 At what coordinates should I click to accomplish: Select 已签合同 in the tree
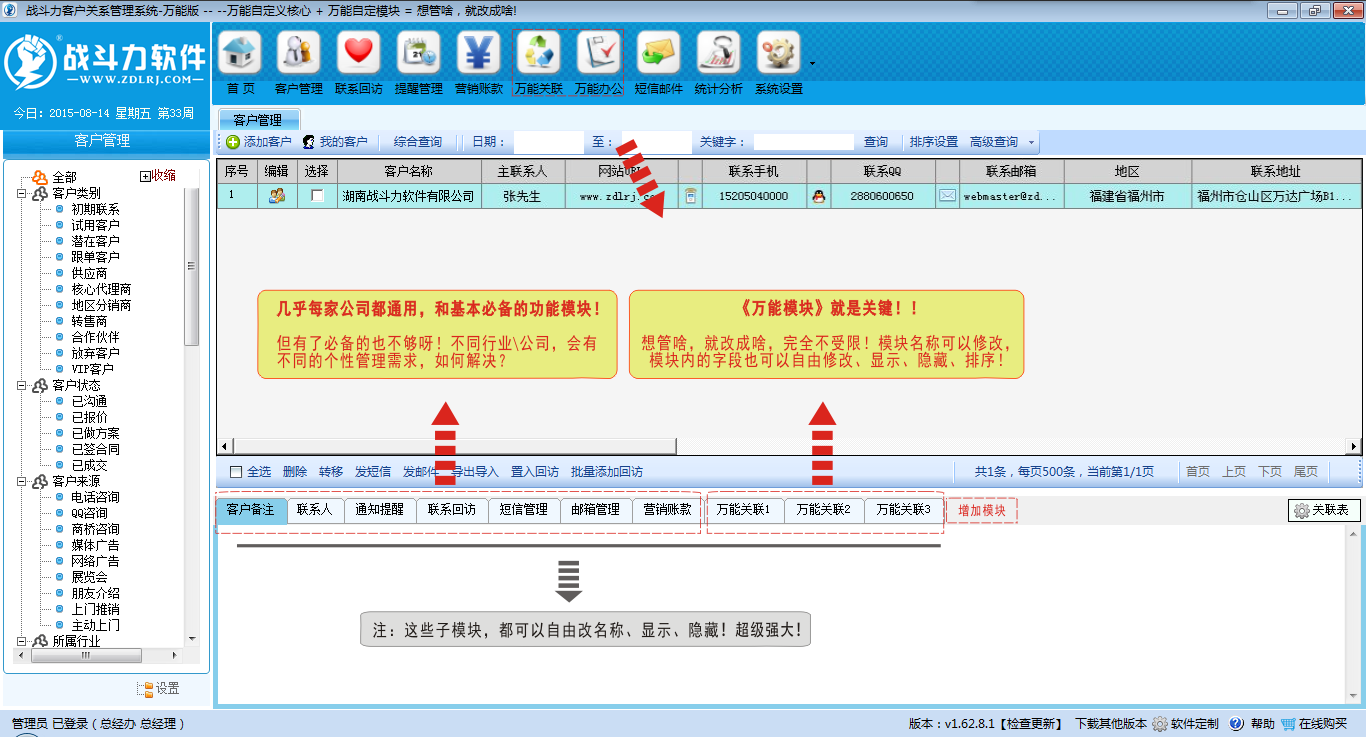pos(95,449)
